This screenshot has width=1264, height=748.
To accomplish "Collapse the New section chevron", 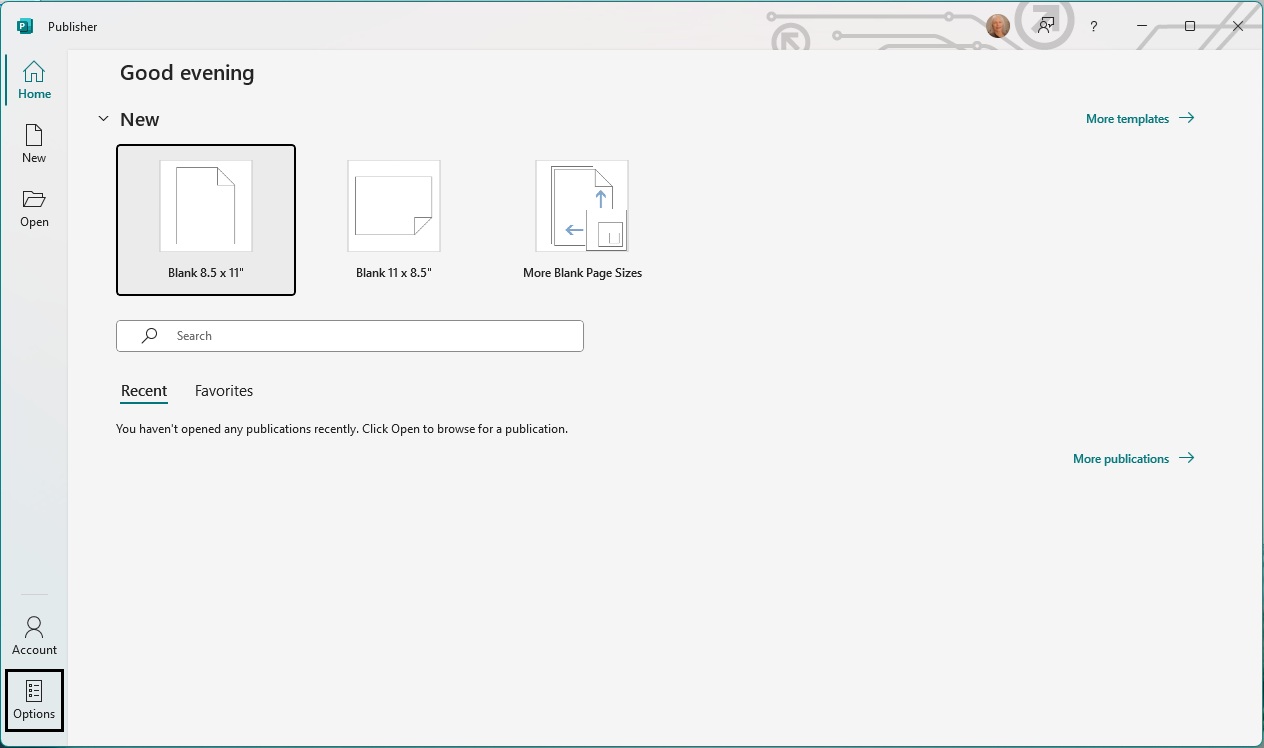I will [103, 119].
